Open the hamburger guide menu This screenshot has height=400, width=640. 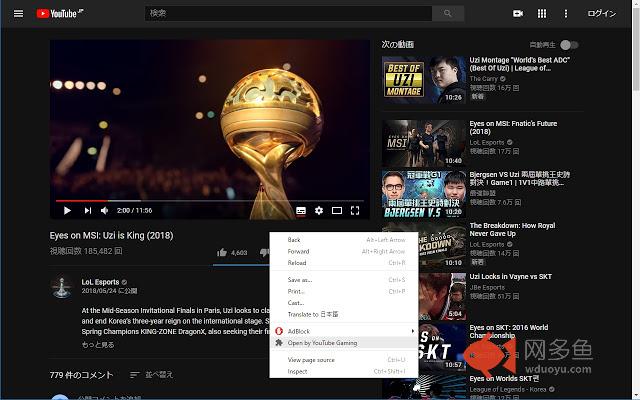pyautogui.click(x=18, y=13)
